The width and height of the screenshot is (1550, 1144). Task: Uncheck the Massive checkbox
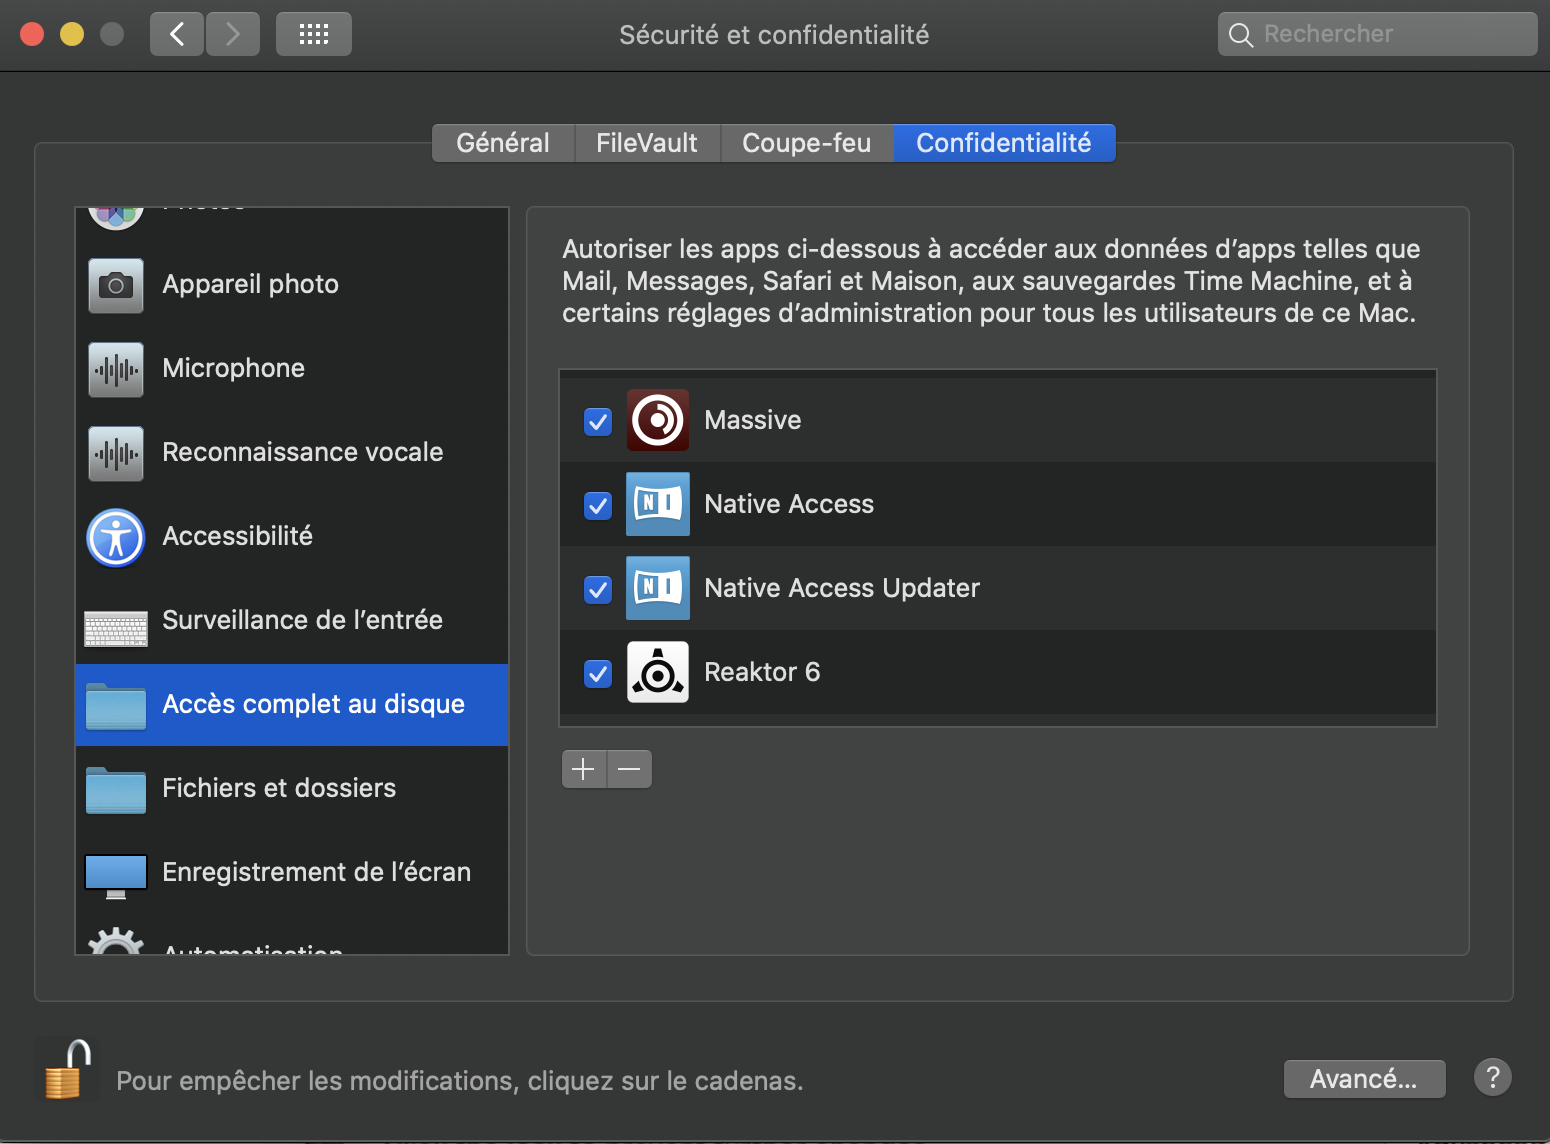click(598, 422)
